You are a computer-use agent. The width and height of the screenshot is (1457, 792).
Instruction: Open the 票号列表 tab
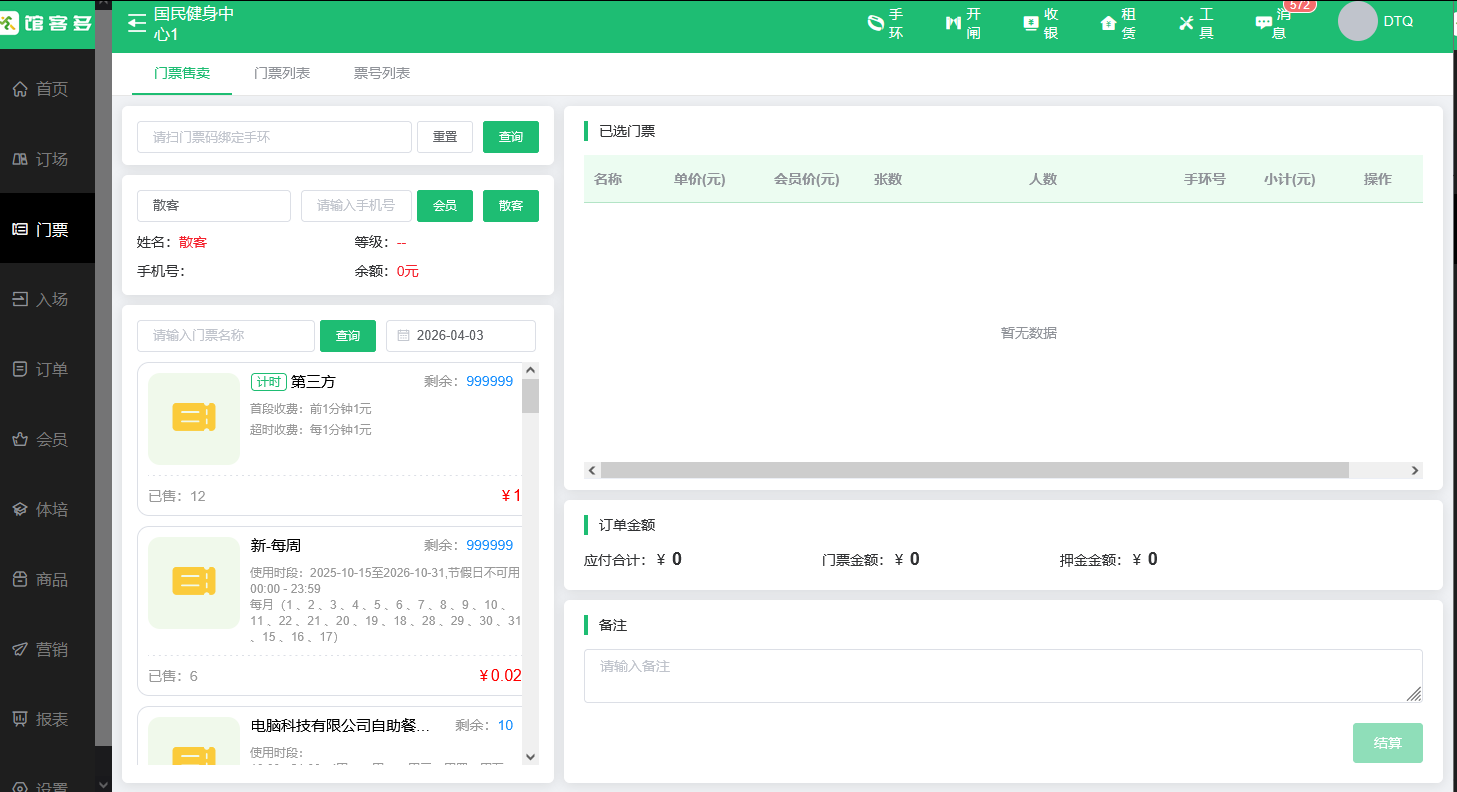click(381, 72)
